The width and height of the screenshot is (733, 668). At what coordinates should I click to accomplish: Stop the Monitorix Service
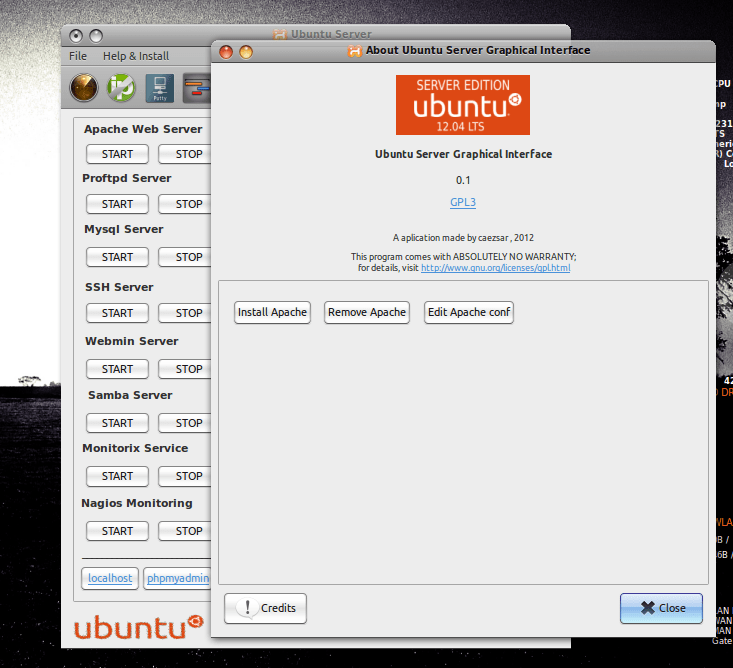click(x=185, y=476)
